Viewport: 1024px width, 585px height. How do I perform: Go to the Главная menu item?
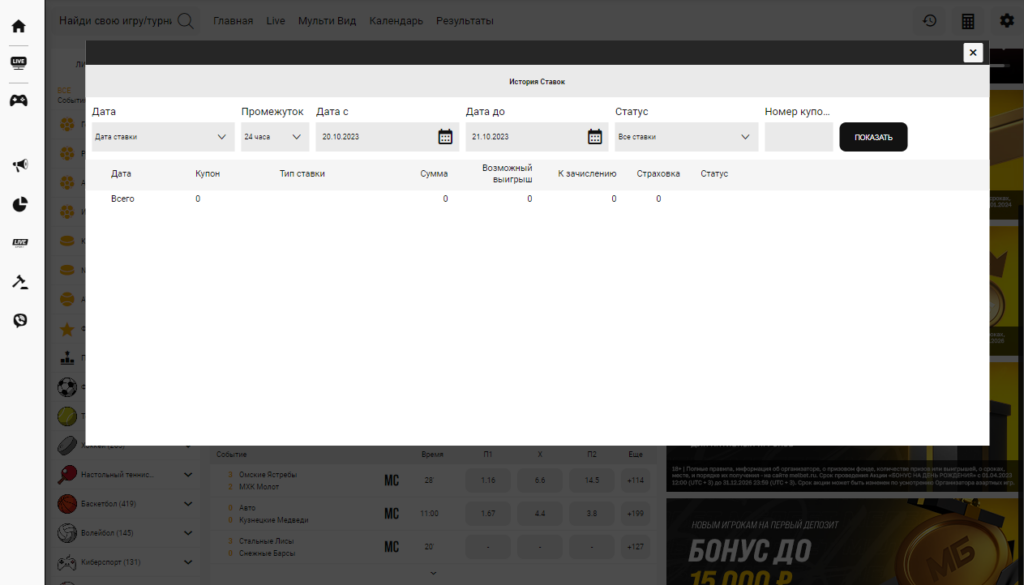pyautogui.click(x=233, y=21)
